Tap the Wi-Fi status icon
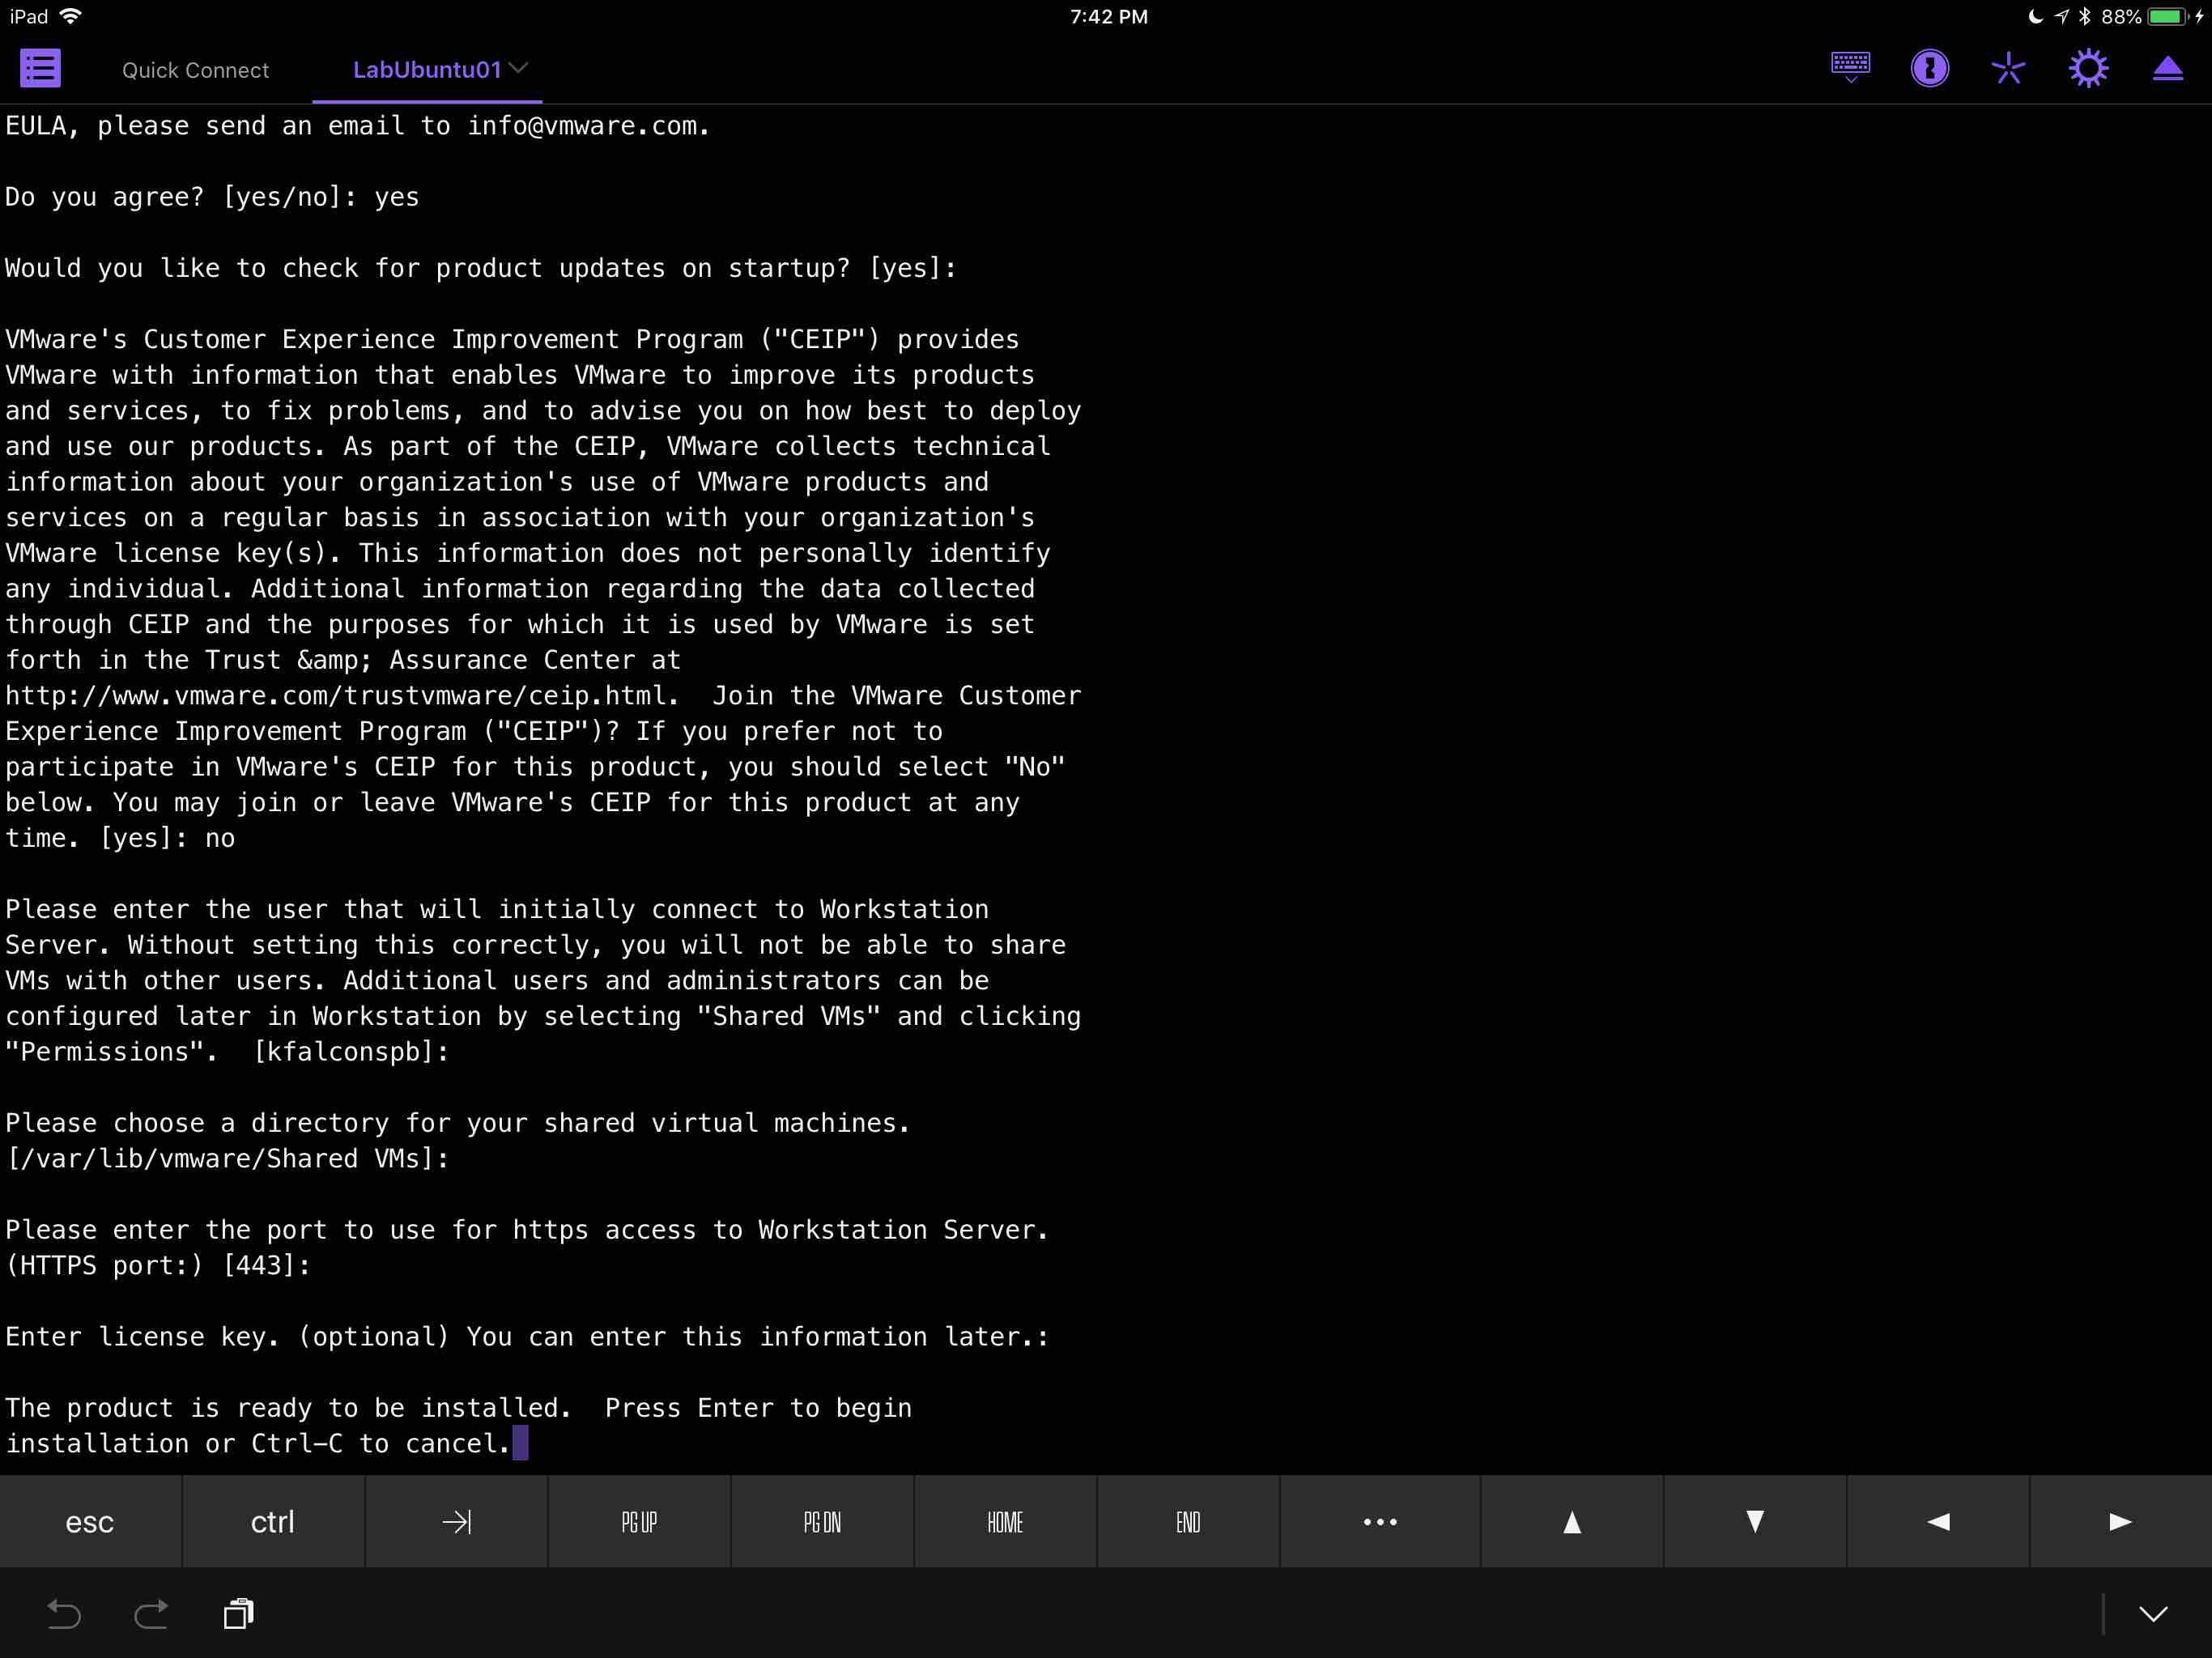The image size is (2212, 1658). point(70,16)
